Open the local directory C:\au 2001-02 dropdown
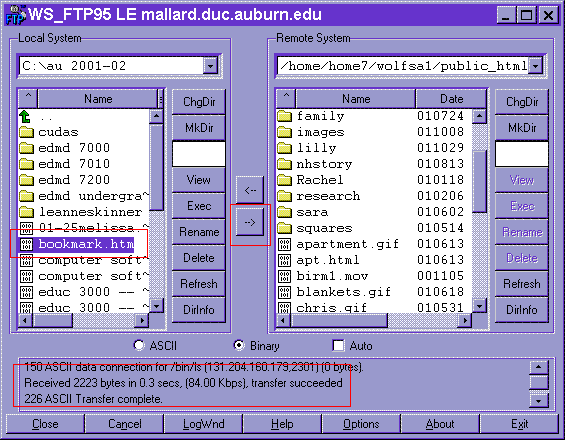 210,66
